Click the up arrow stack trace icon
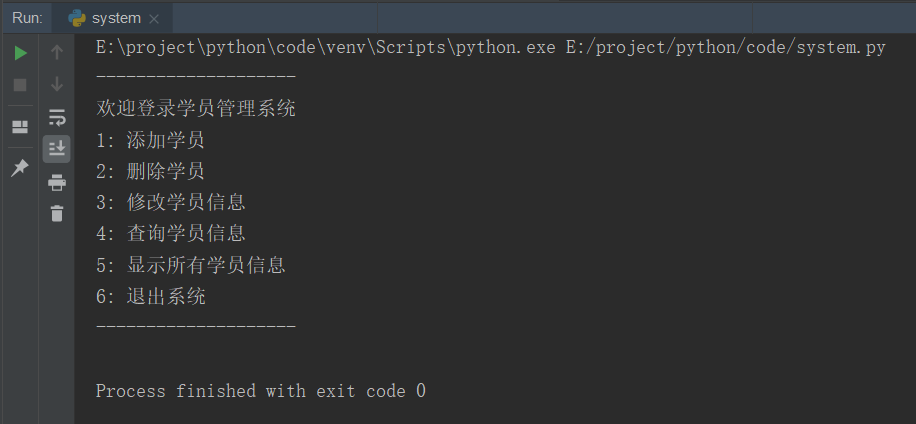The image size is (916, 424). (x=57, y=53)
